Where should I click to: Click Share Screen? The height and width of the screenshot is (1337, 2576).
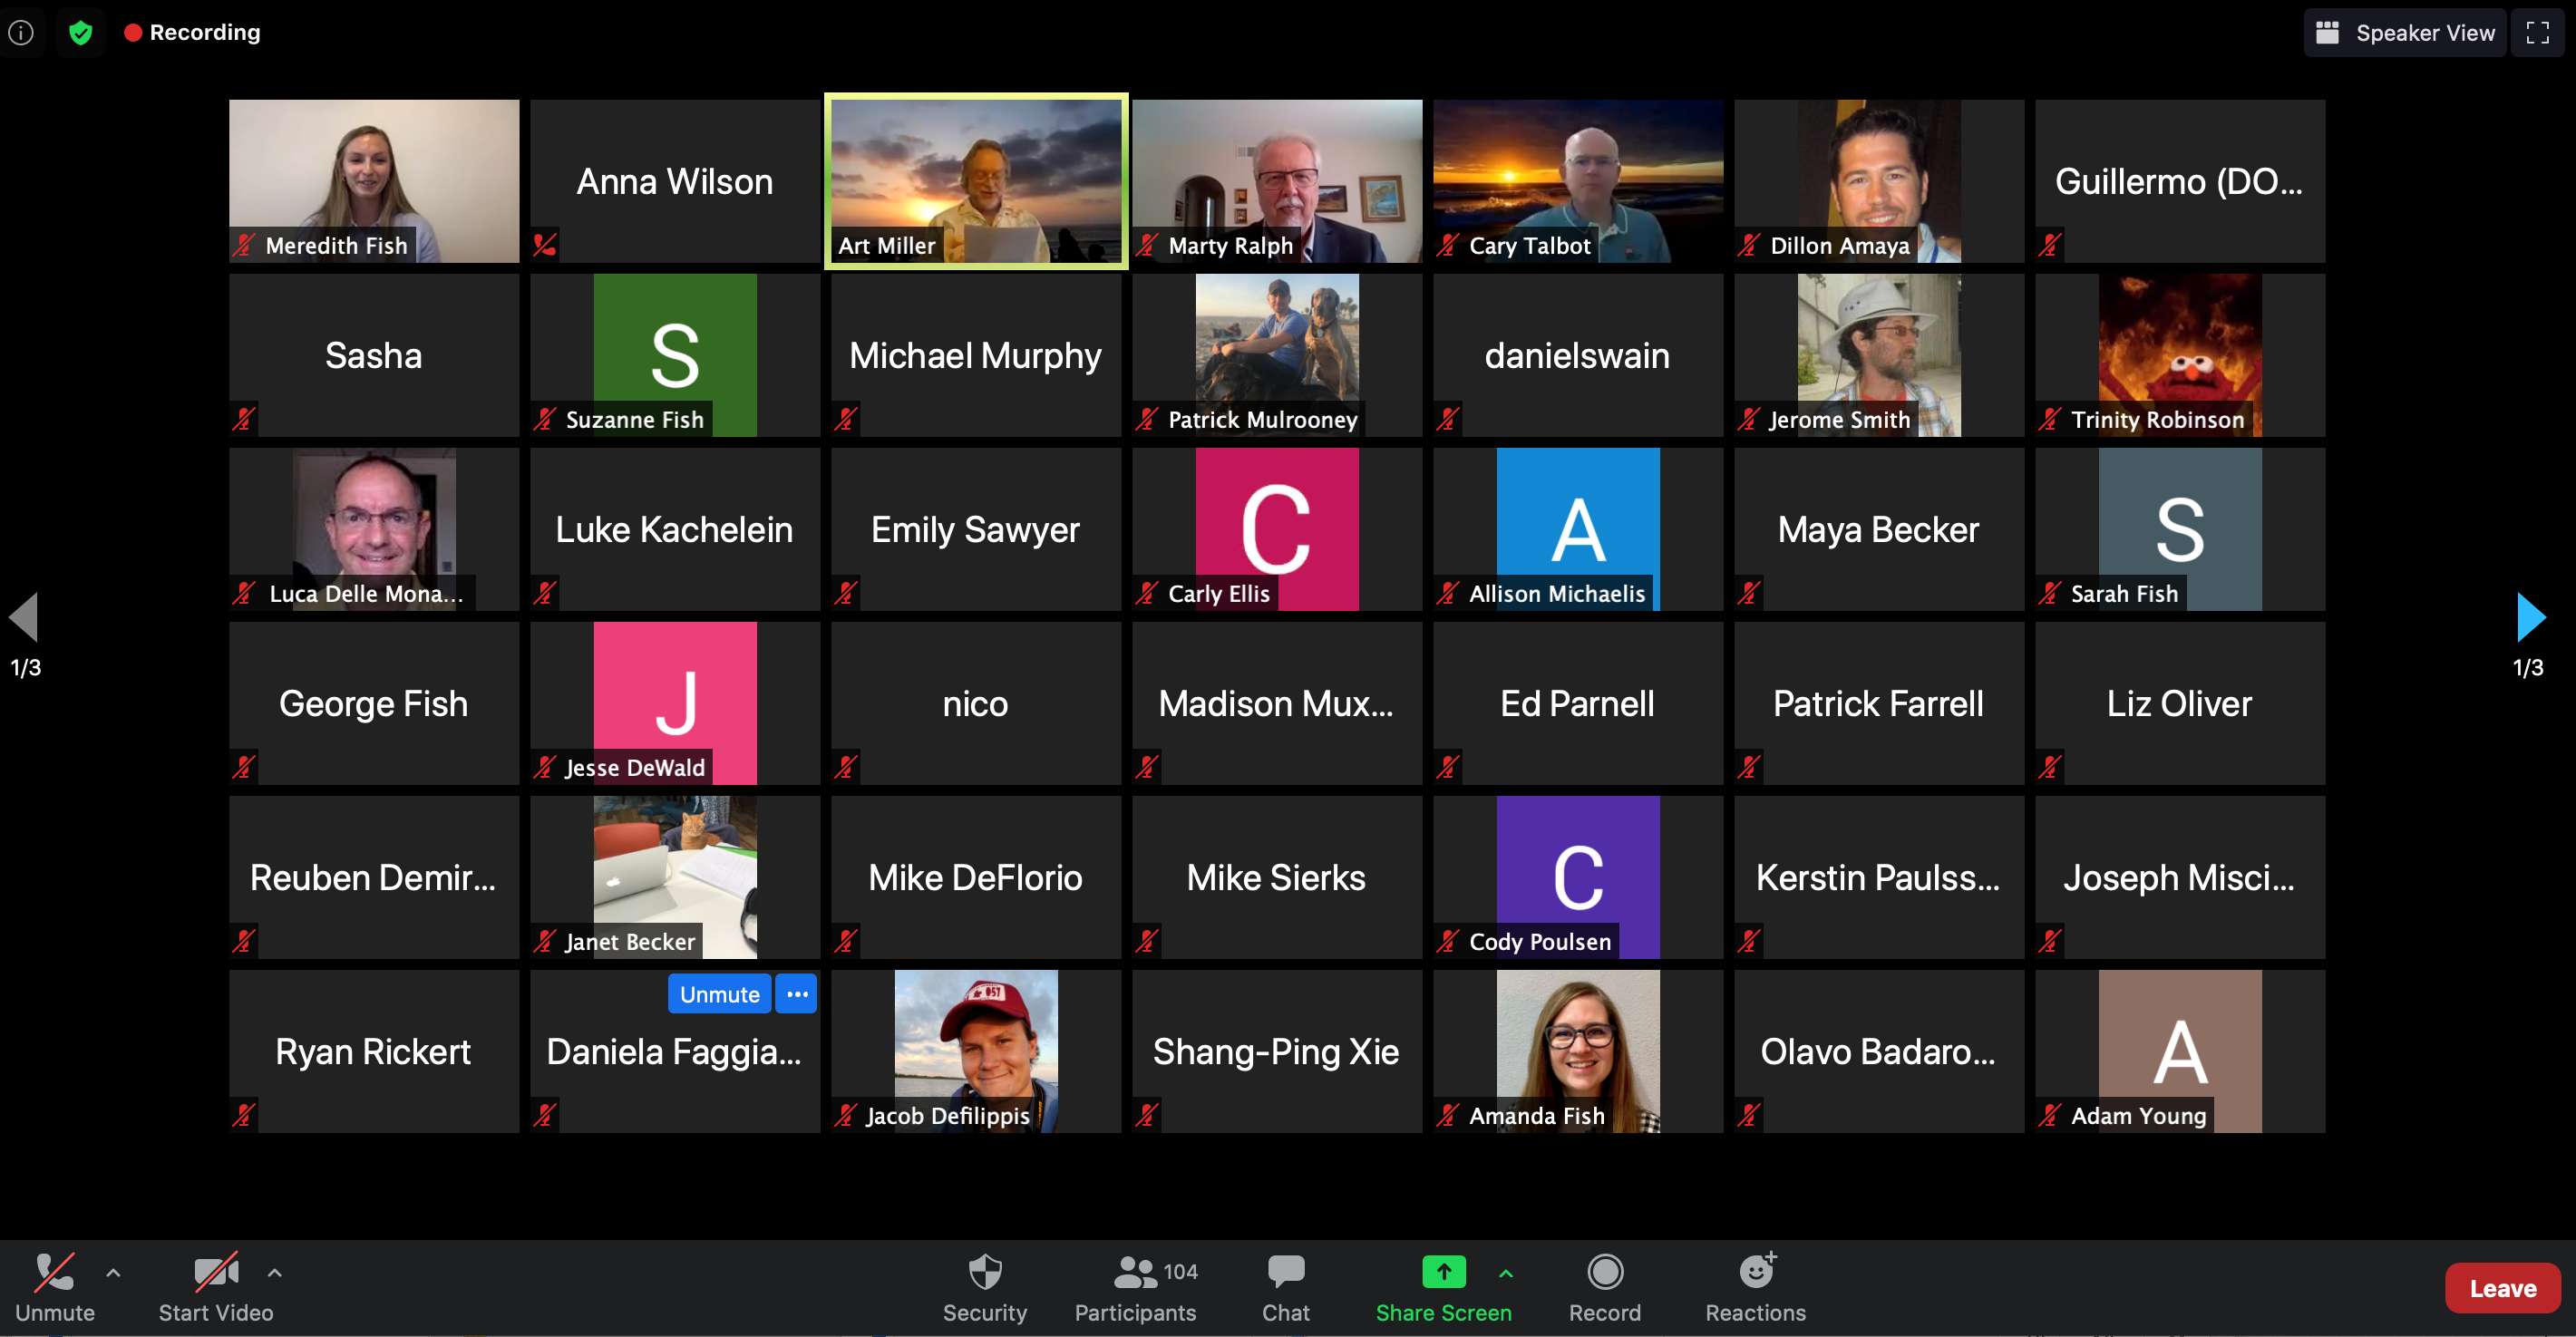pos(1443,1288)
